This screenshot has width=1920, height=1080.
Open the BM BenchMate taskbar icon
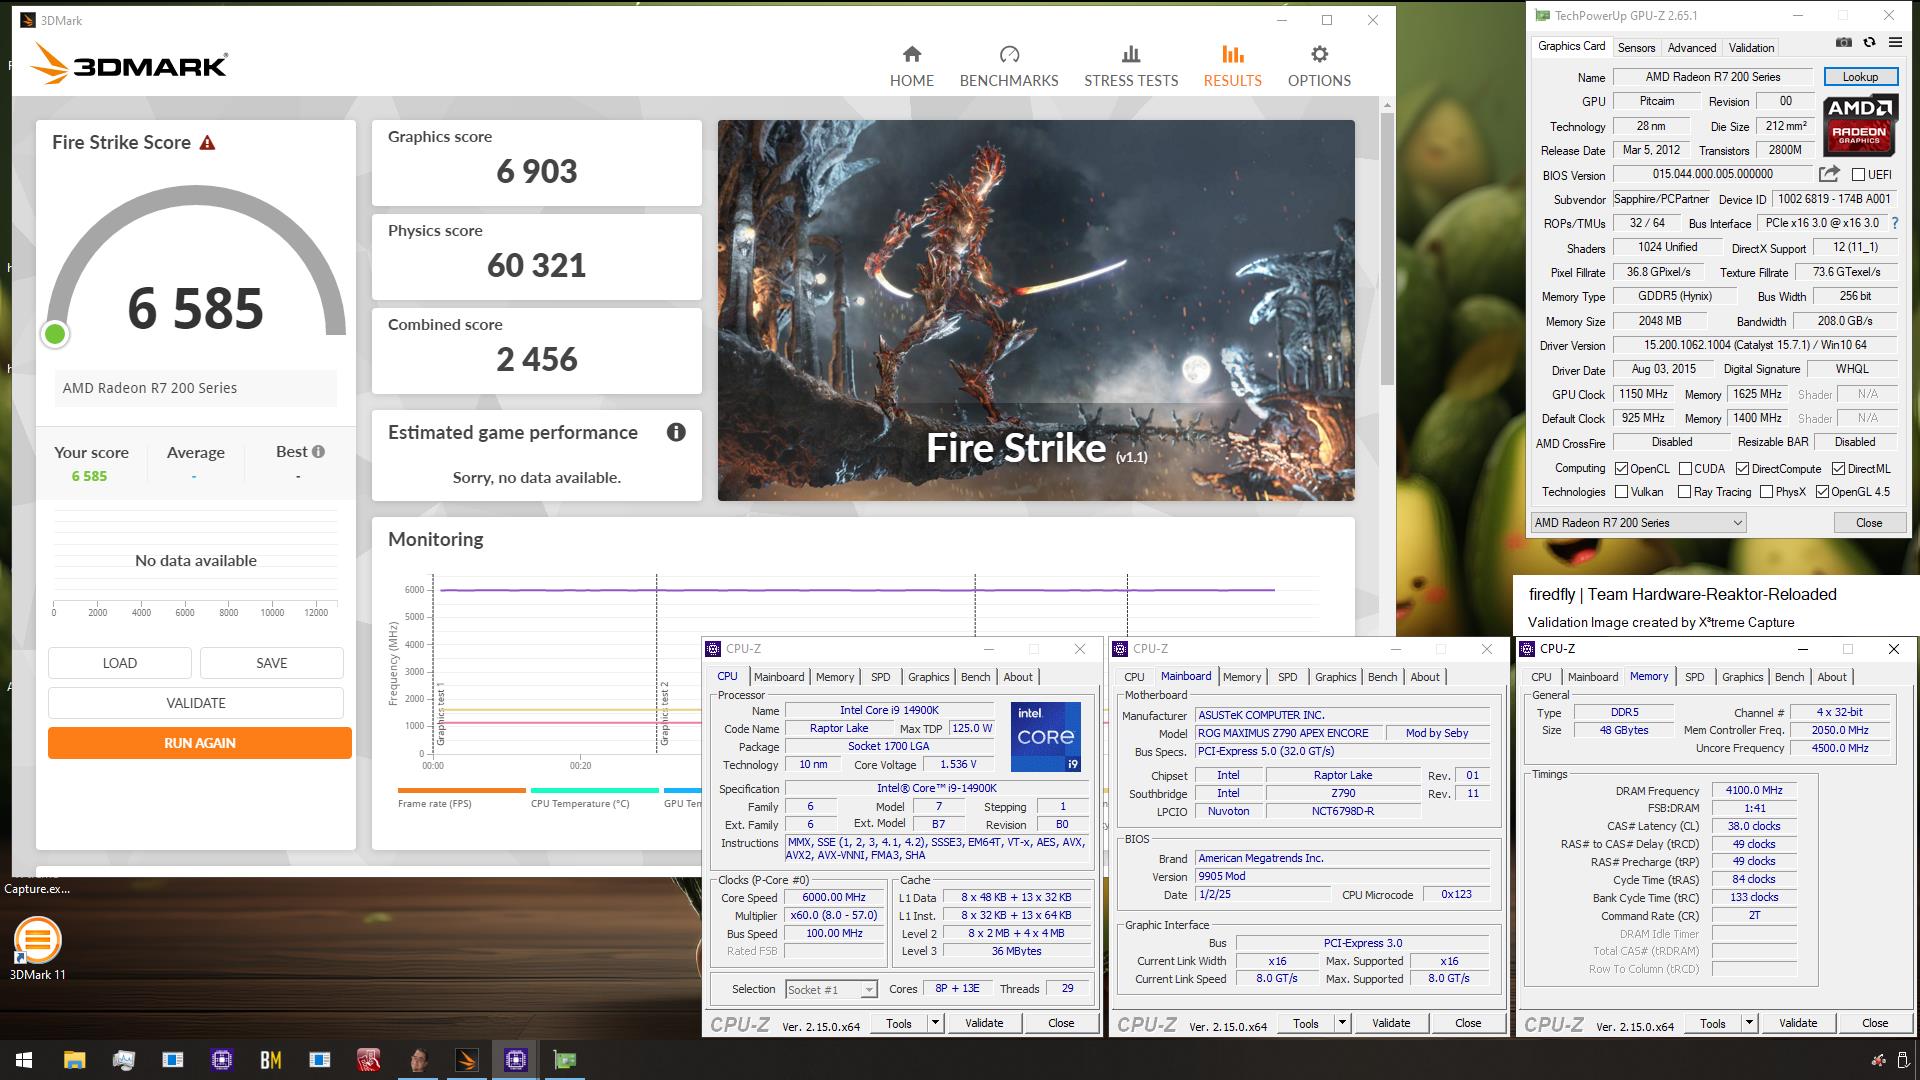tap(270, 1060)
